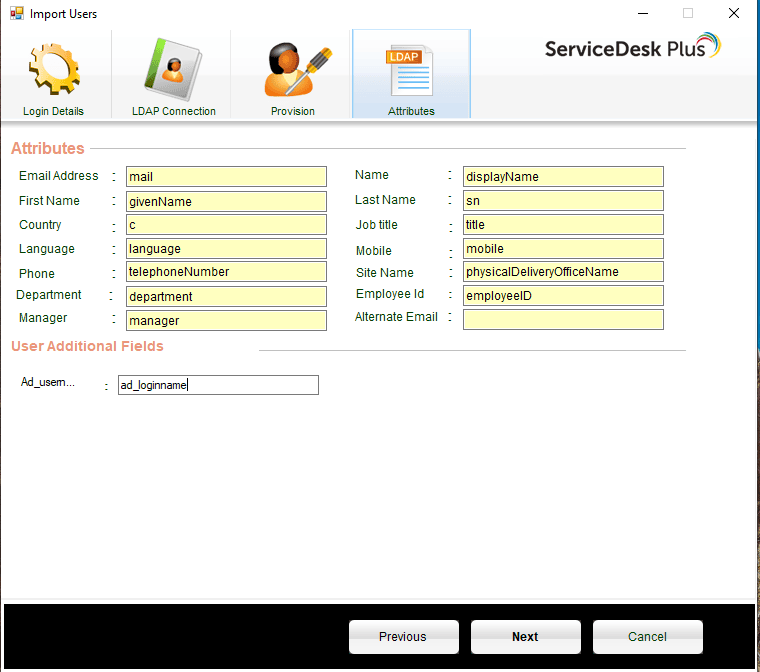The width and height of the screenshot is (760, 672).
Task: Focus the Site Name physicalDeliveryOfficeName field
Action: (563, 272)
